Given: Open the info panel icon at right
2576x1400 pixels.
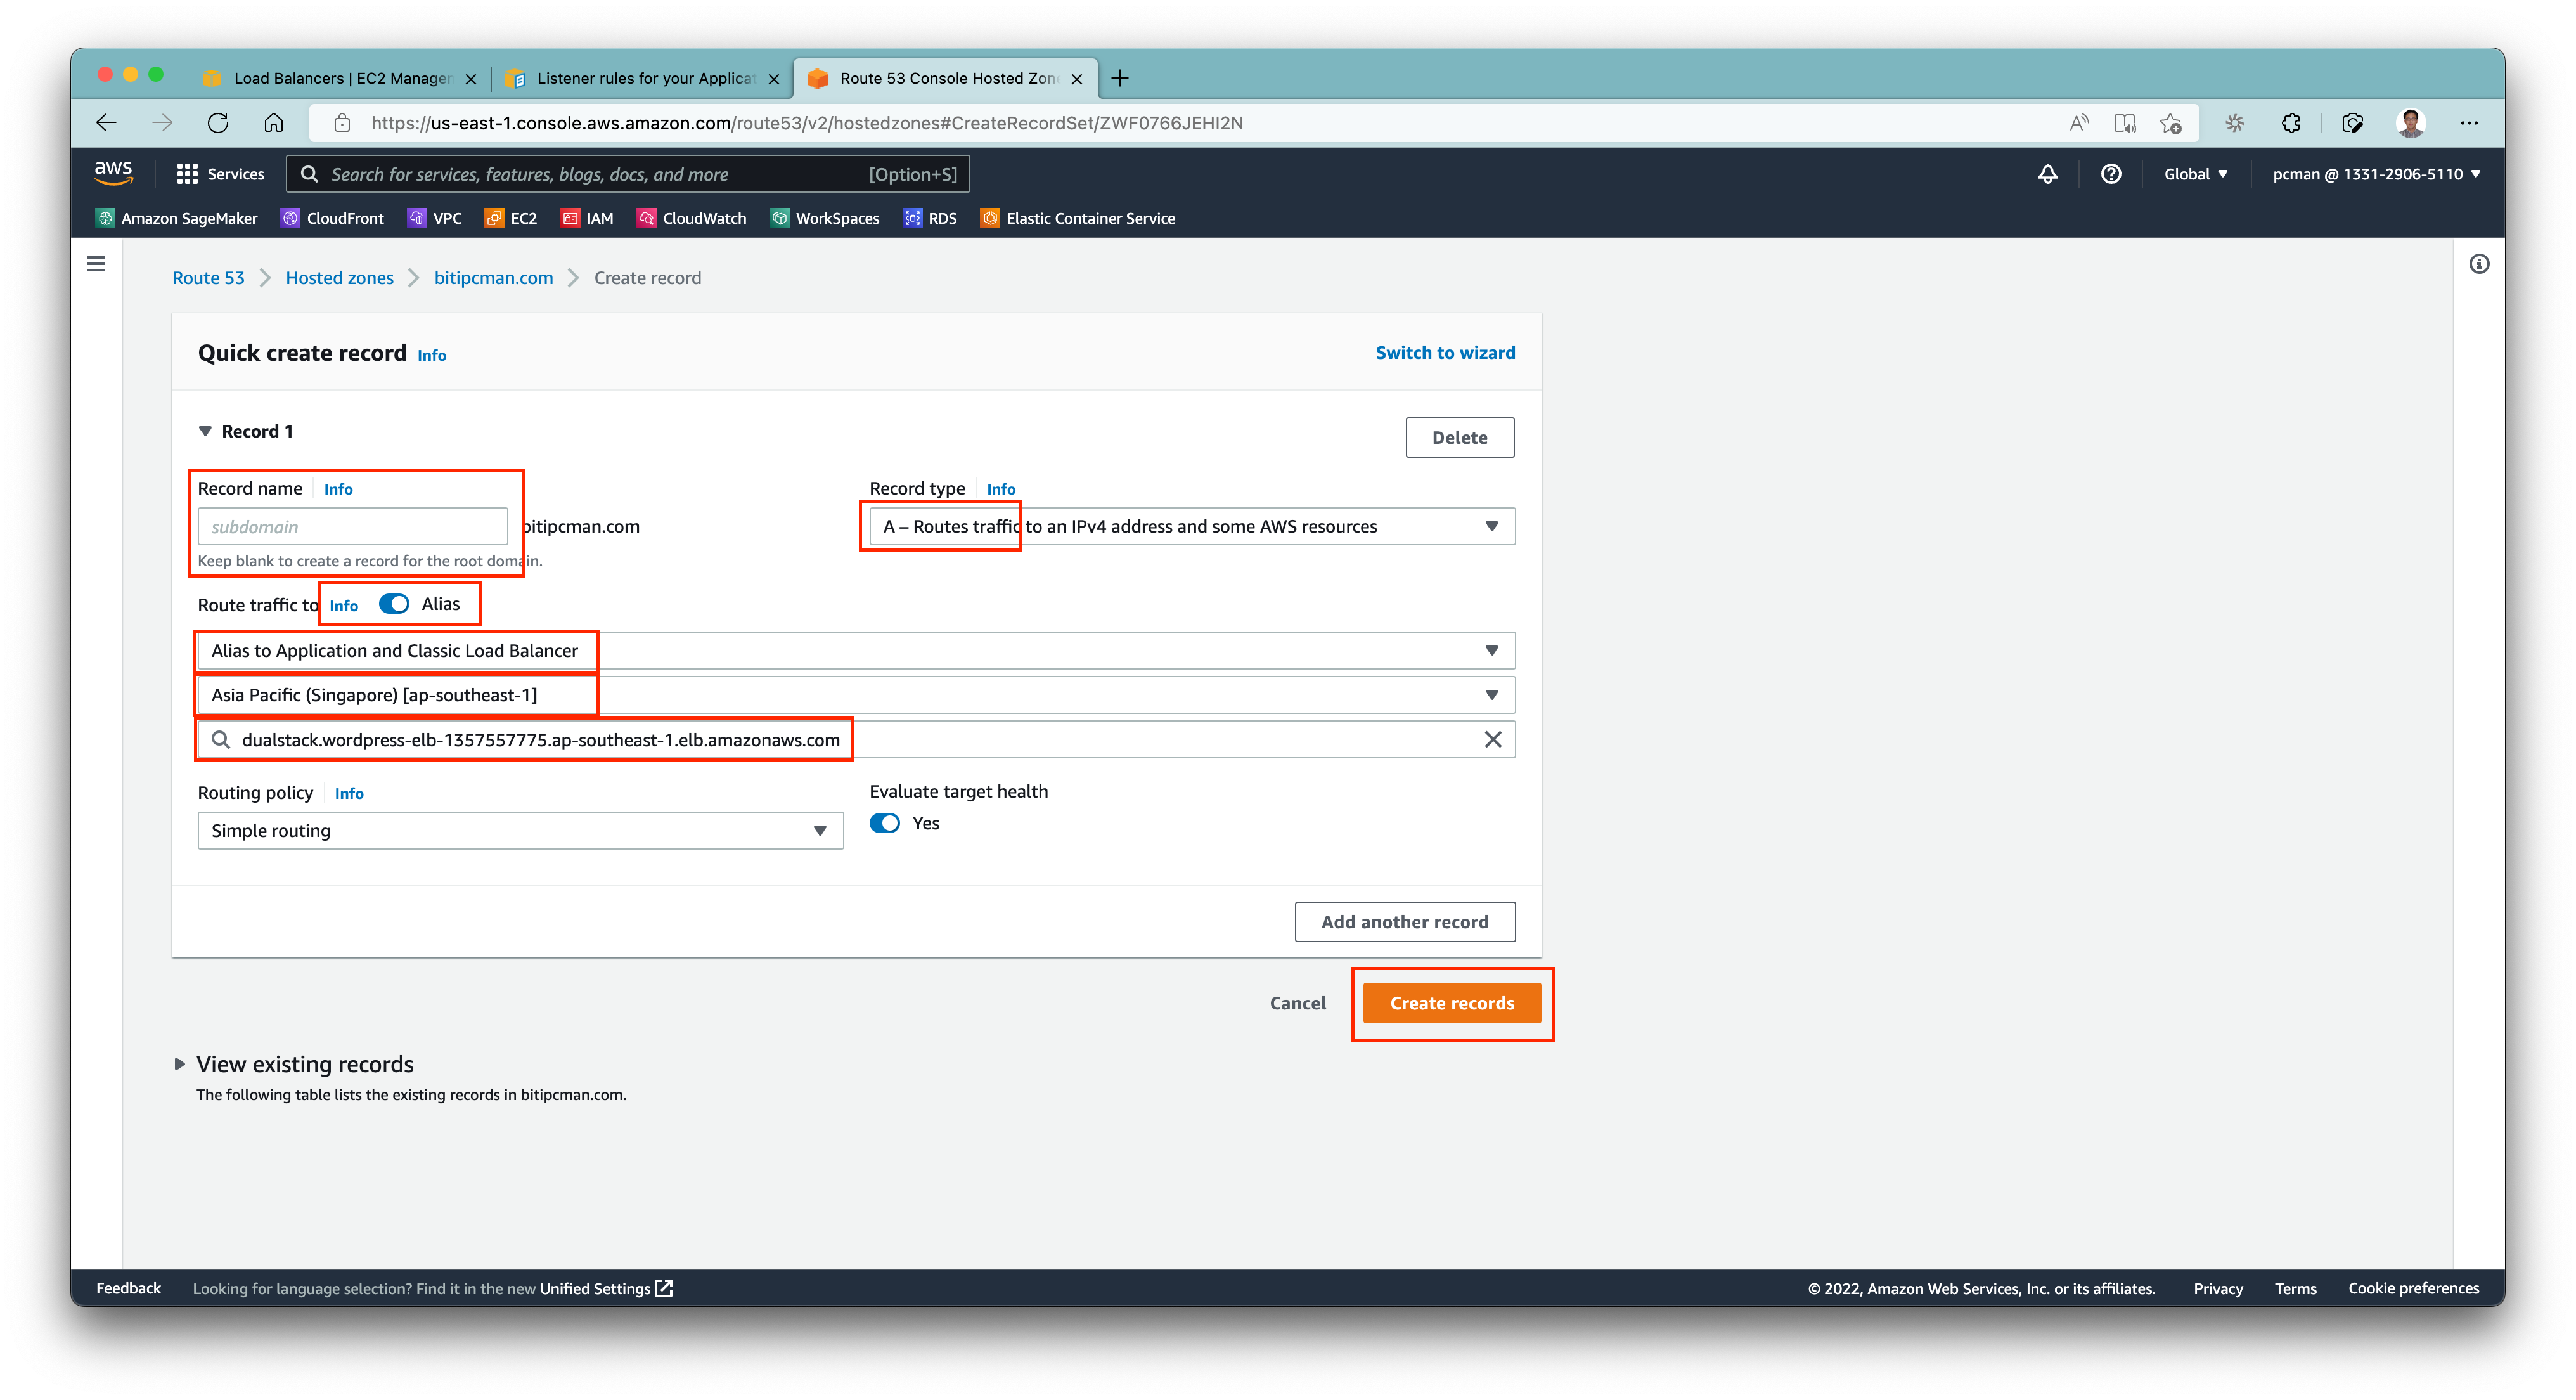Looking at the screenshot, I should 2478,264.
